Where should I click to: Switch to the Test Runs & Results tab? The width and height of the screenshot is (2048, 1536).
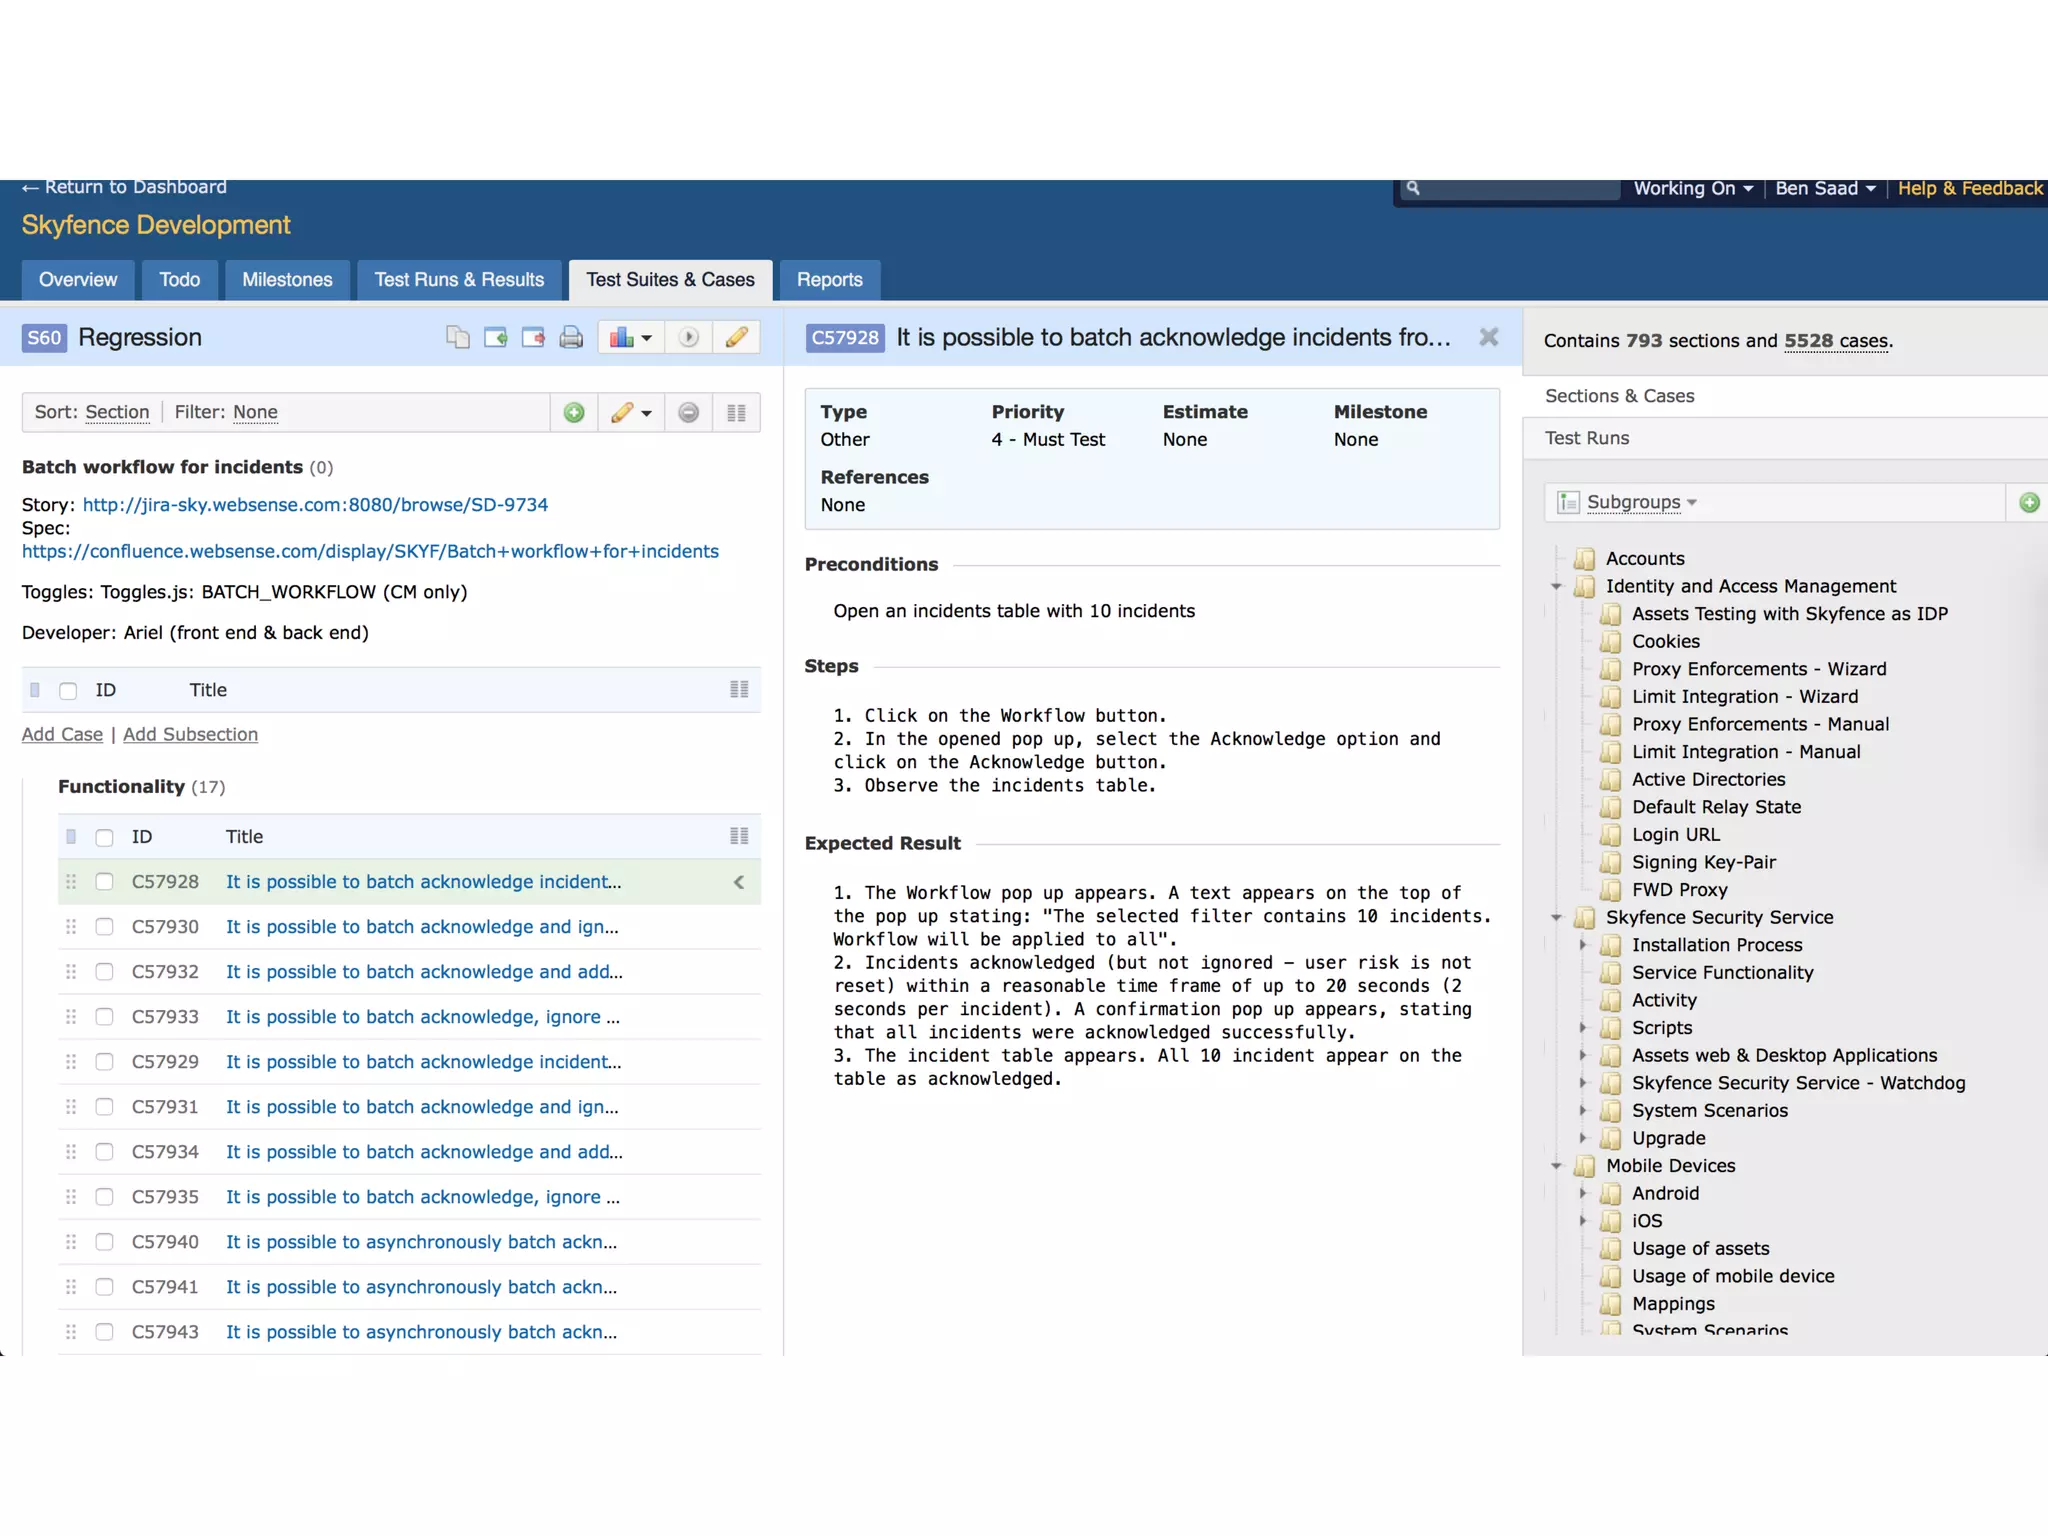(459, 280)
